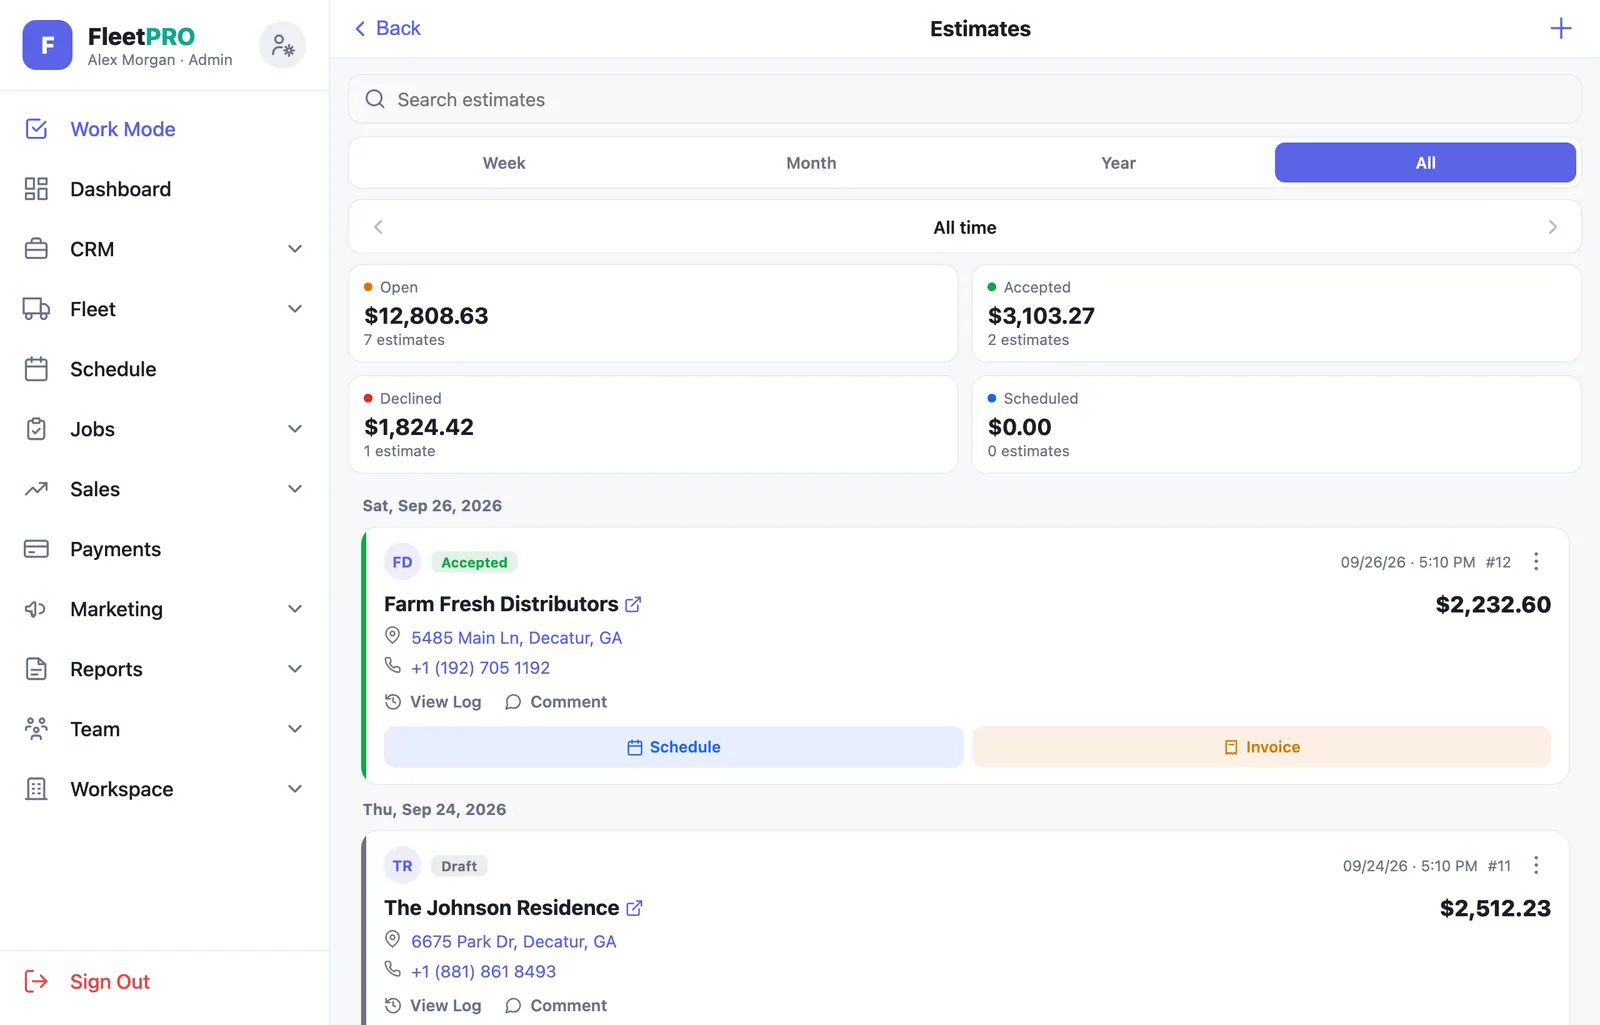Viewport: 1600px width, 1025px height.
Task: Open The Johnson Residence external link icon
Action: pyautogui.click(x=634, y=908)
